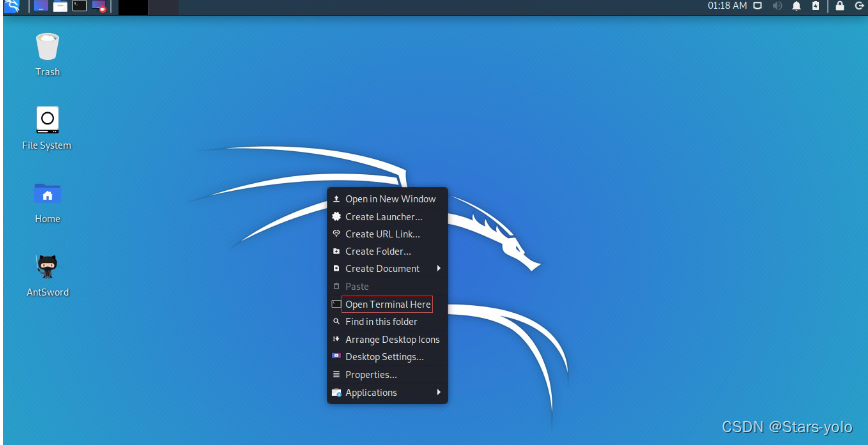The image size is (868, 445).
Task: Open Desktop Settings... from context menu
Action: point(388,356)
